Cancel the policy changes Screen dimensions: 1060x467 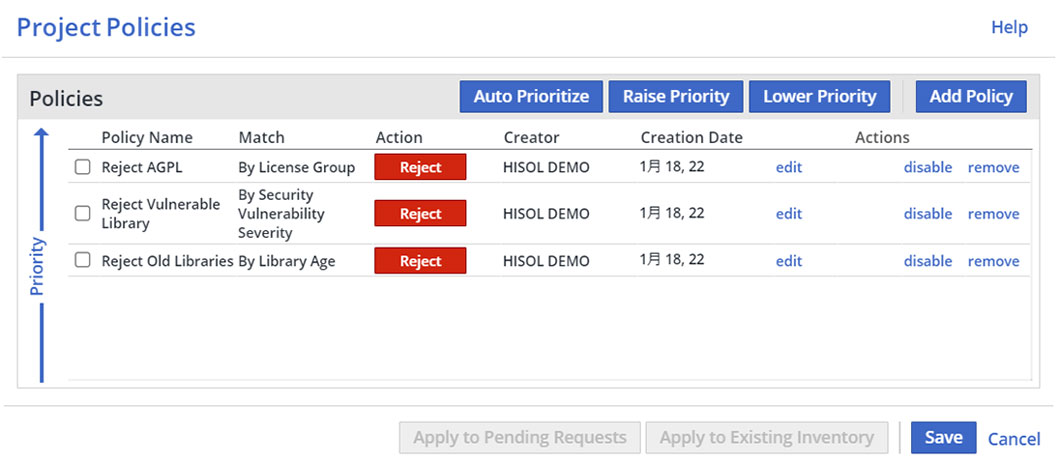(x=1014, y=439)
